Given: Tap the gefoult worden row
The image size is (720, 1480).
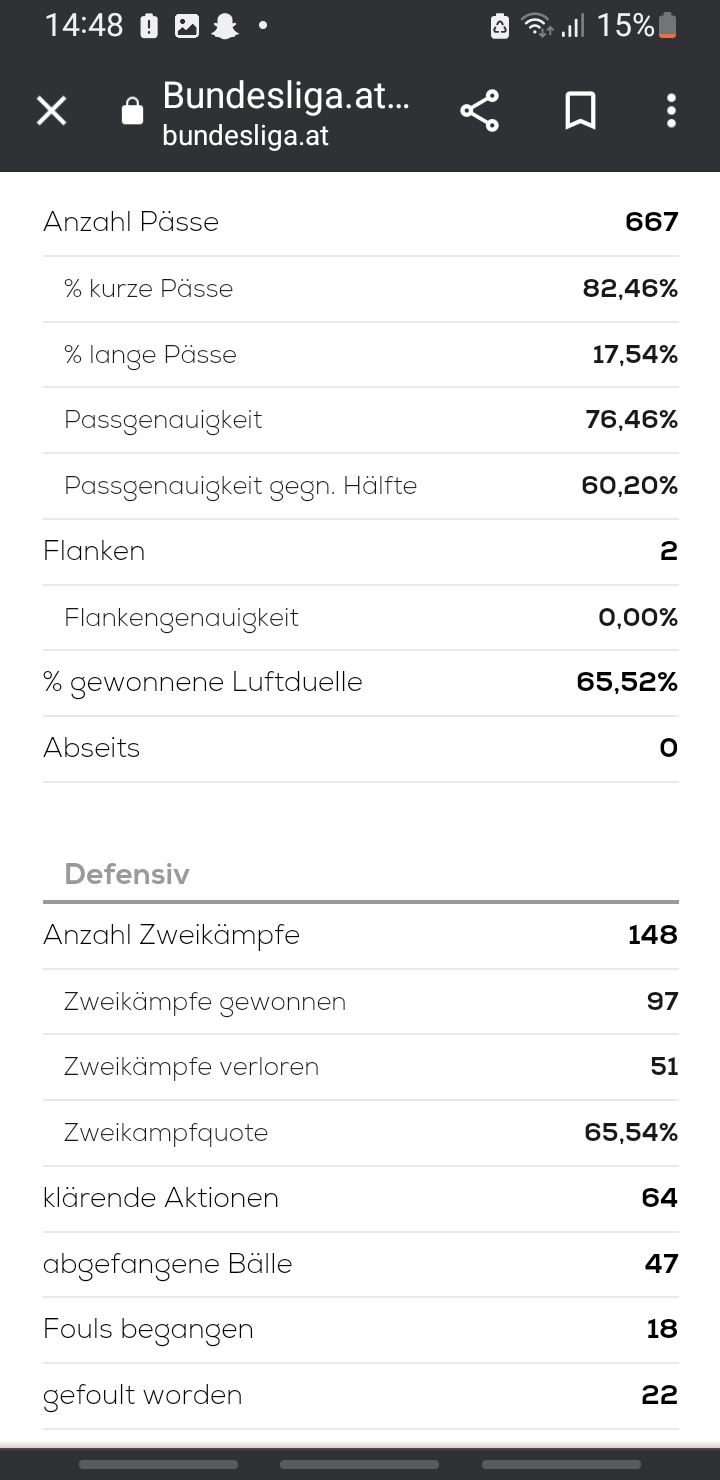Looking at the screenshot, I should coord(360,1395).
